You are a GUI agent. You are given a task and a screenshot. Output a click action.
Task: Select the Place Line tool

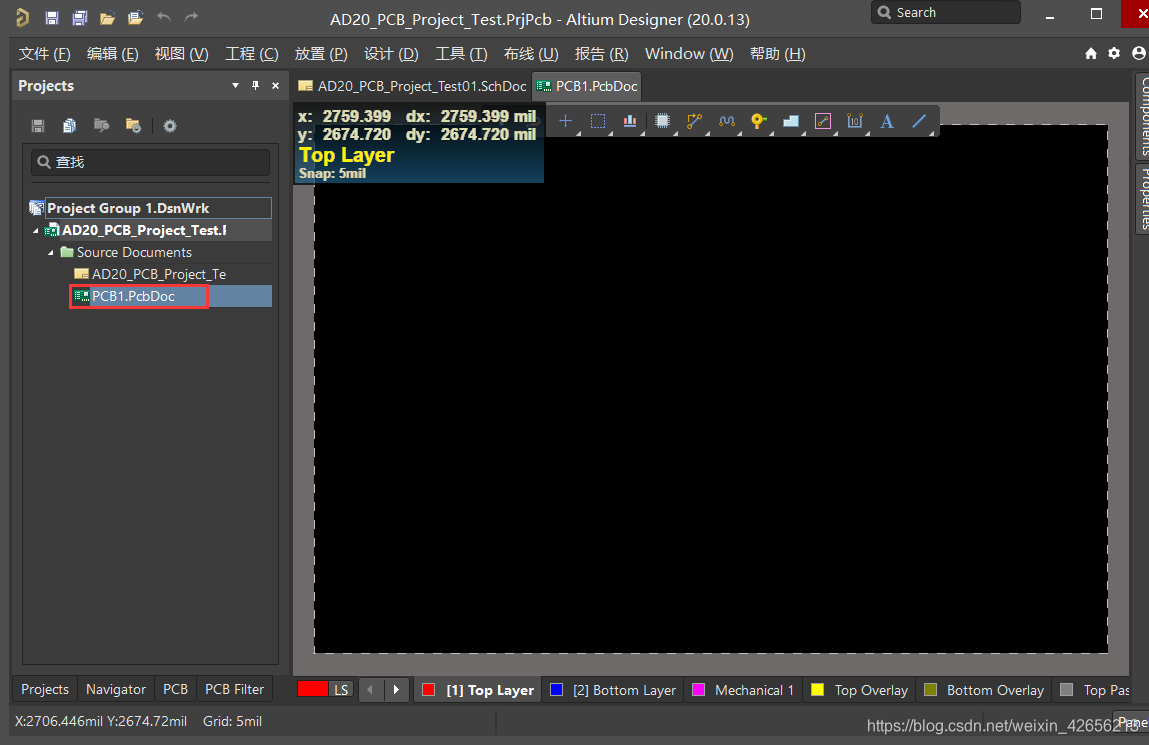(919, 121)
